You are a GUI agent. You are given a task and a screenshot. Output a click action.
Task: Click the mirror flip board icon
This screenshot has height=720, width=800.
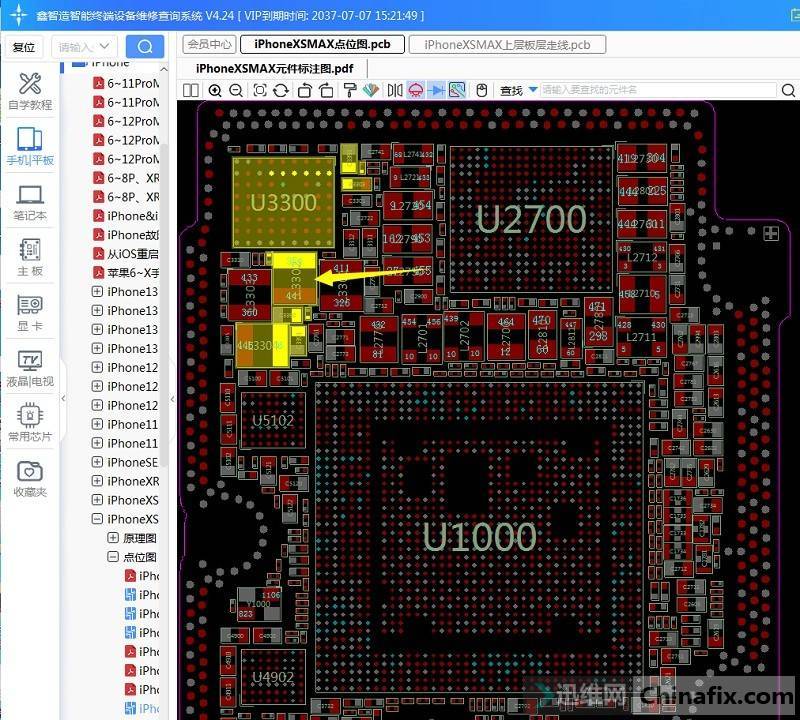coord(395,91)
